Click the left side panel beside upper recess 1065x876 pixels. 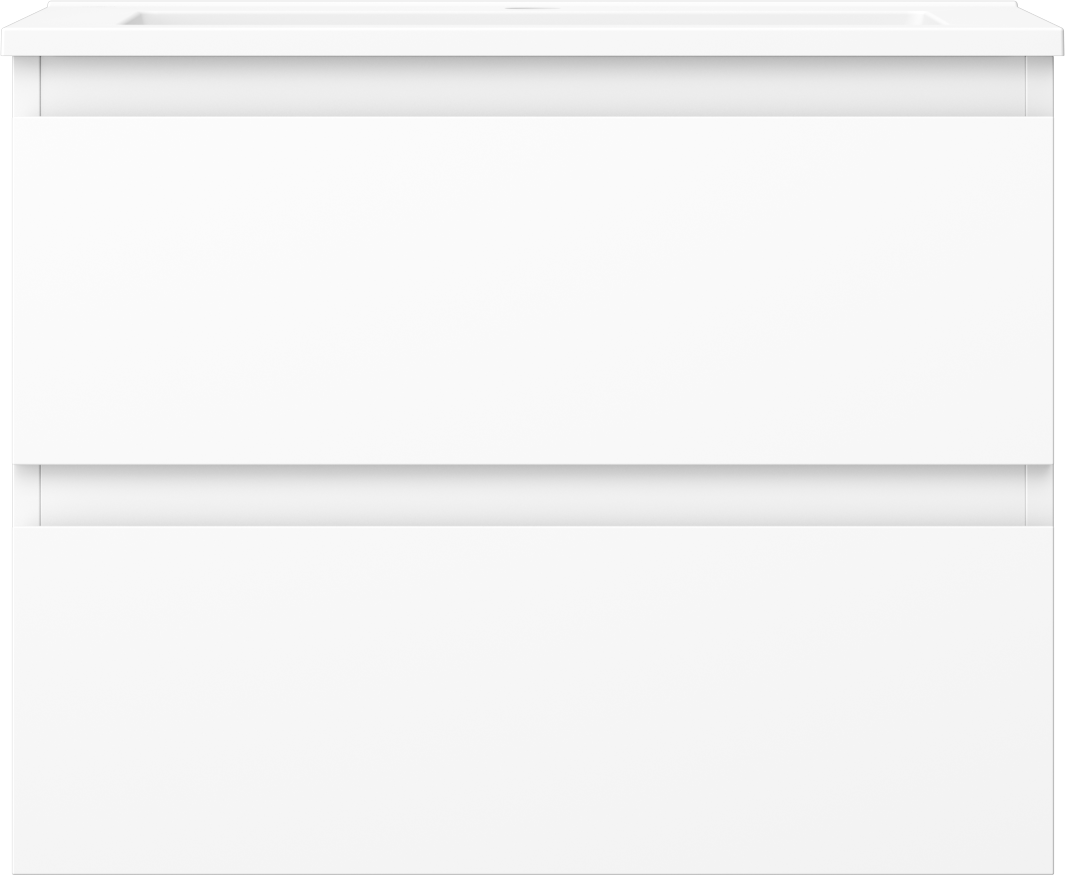click(26, 87)
